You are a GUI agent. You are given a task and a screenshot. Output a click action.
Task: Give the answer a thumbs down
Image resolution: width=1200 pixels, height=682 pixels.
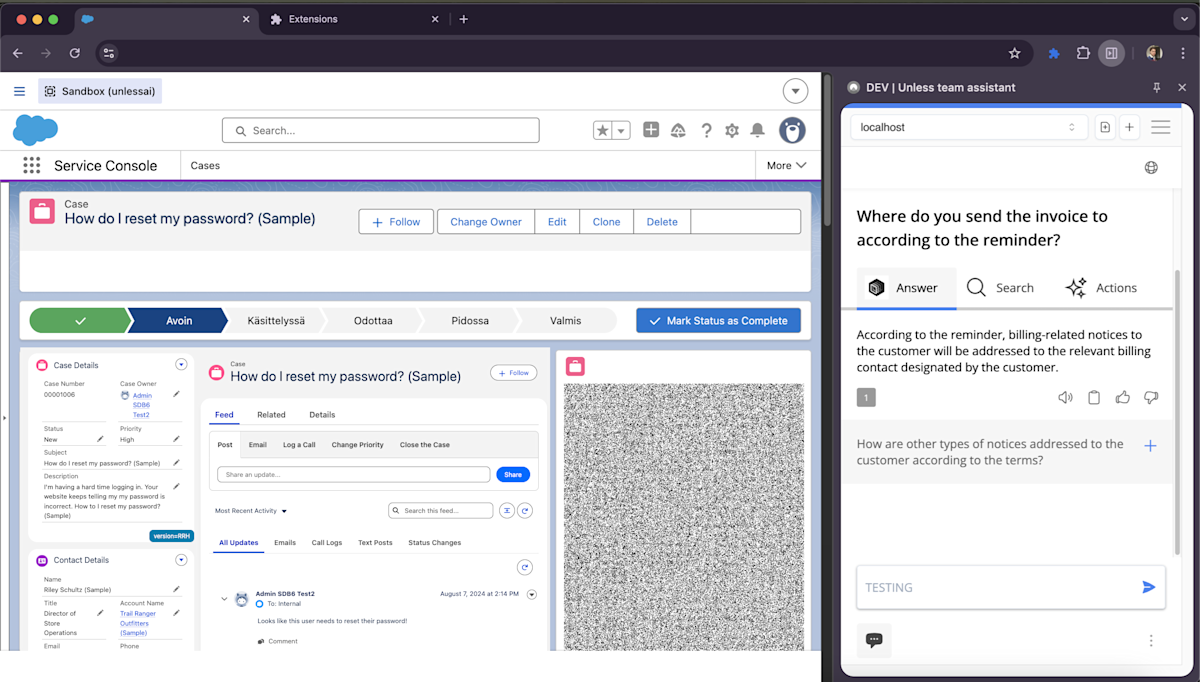1151,396
